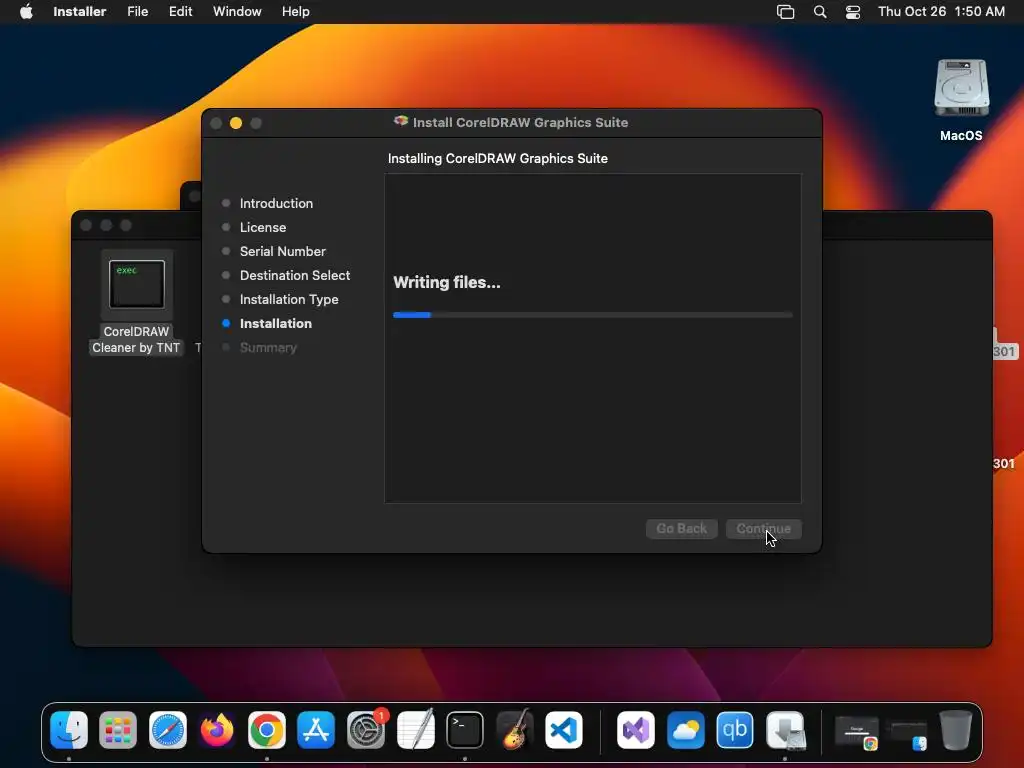Screen dimensions: 1024x768
Task: Open minimized Finder window in Dock
Action: point(906,734)
